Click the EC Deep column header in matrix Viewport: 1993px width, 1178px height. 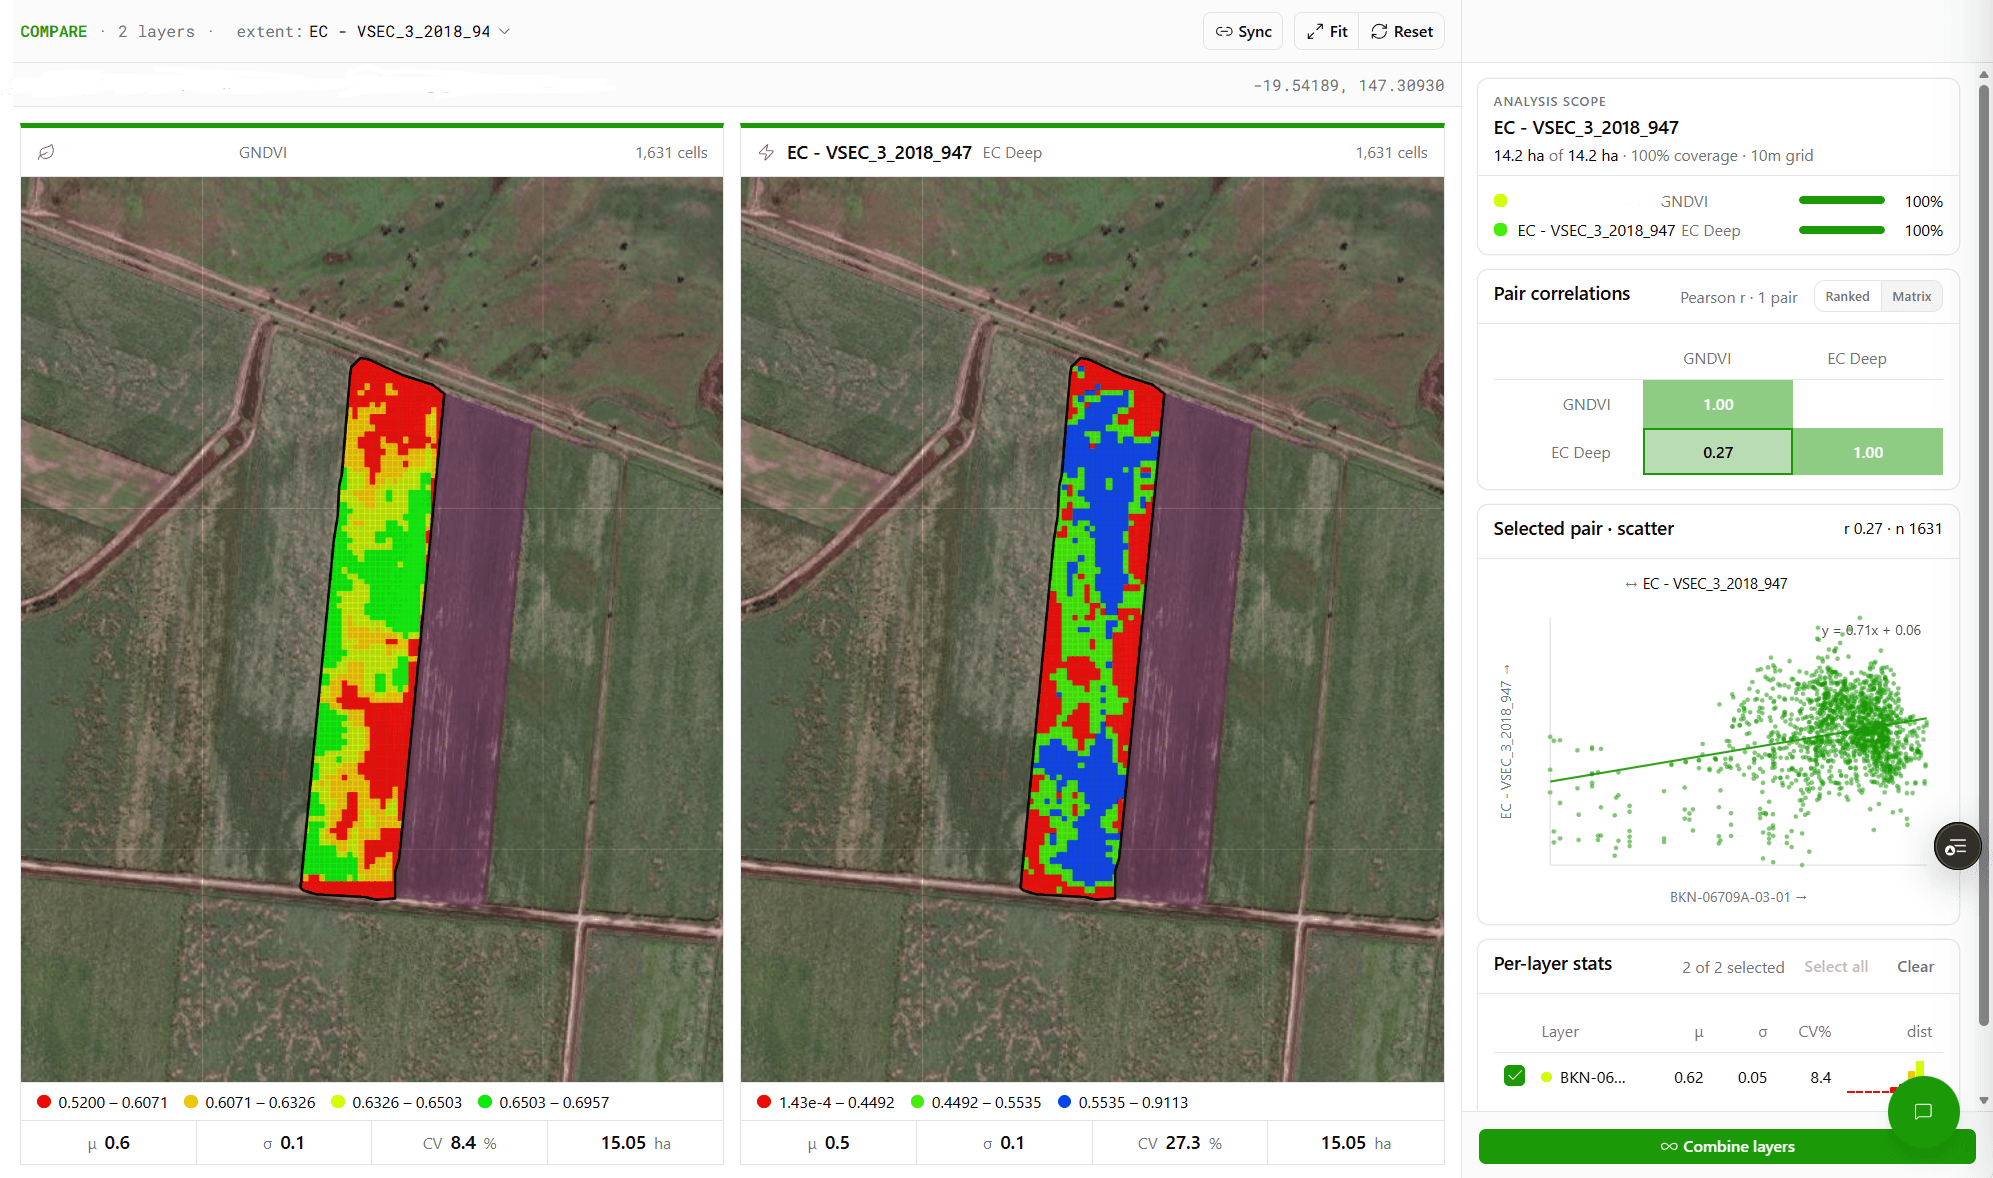[1857, 358]
